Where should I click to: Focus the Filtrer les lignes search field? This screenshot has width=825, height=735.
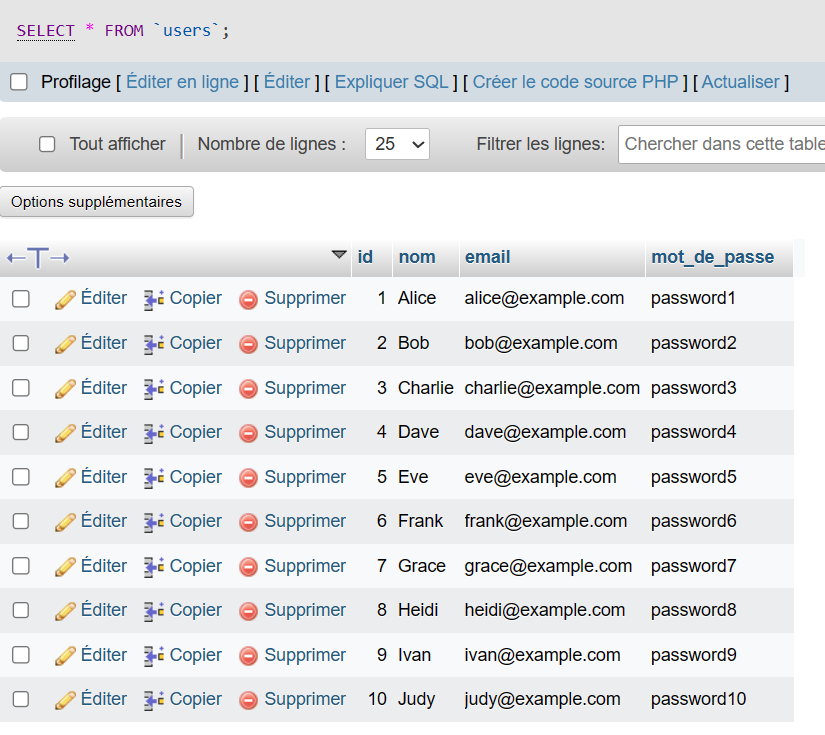tap(722, 144)
